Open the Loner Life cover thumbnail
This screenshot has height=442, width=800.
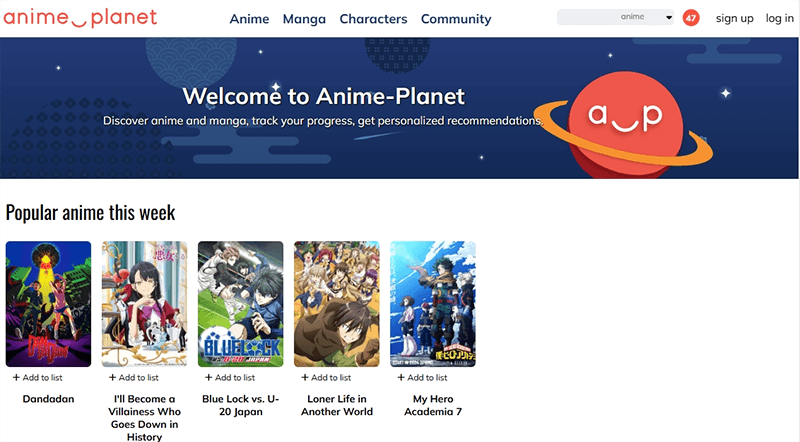point(337,304)
